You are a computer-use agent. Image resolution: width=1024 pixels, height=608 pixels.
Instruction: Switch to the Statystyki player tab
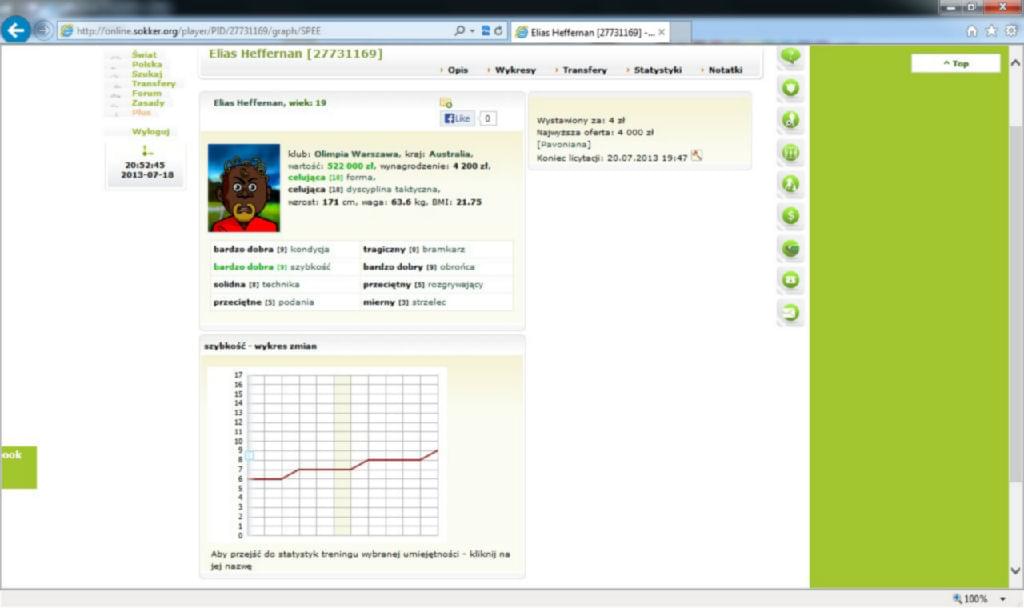[658, 70]
